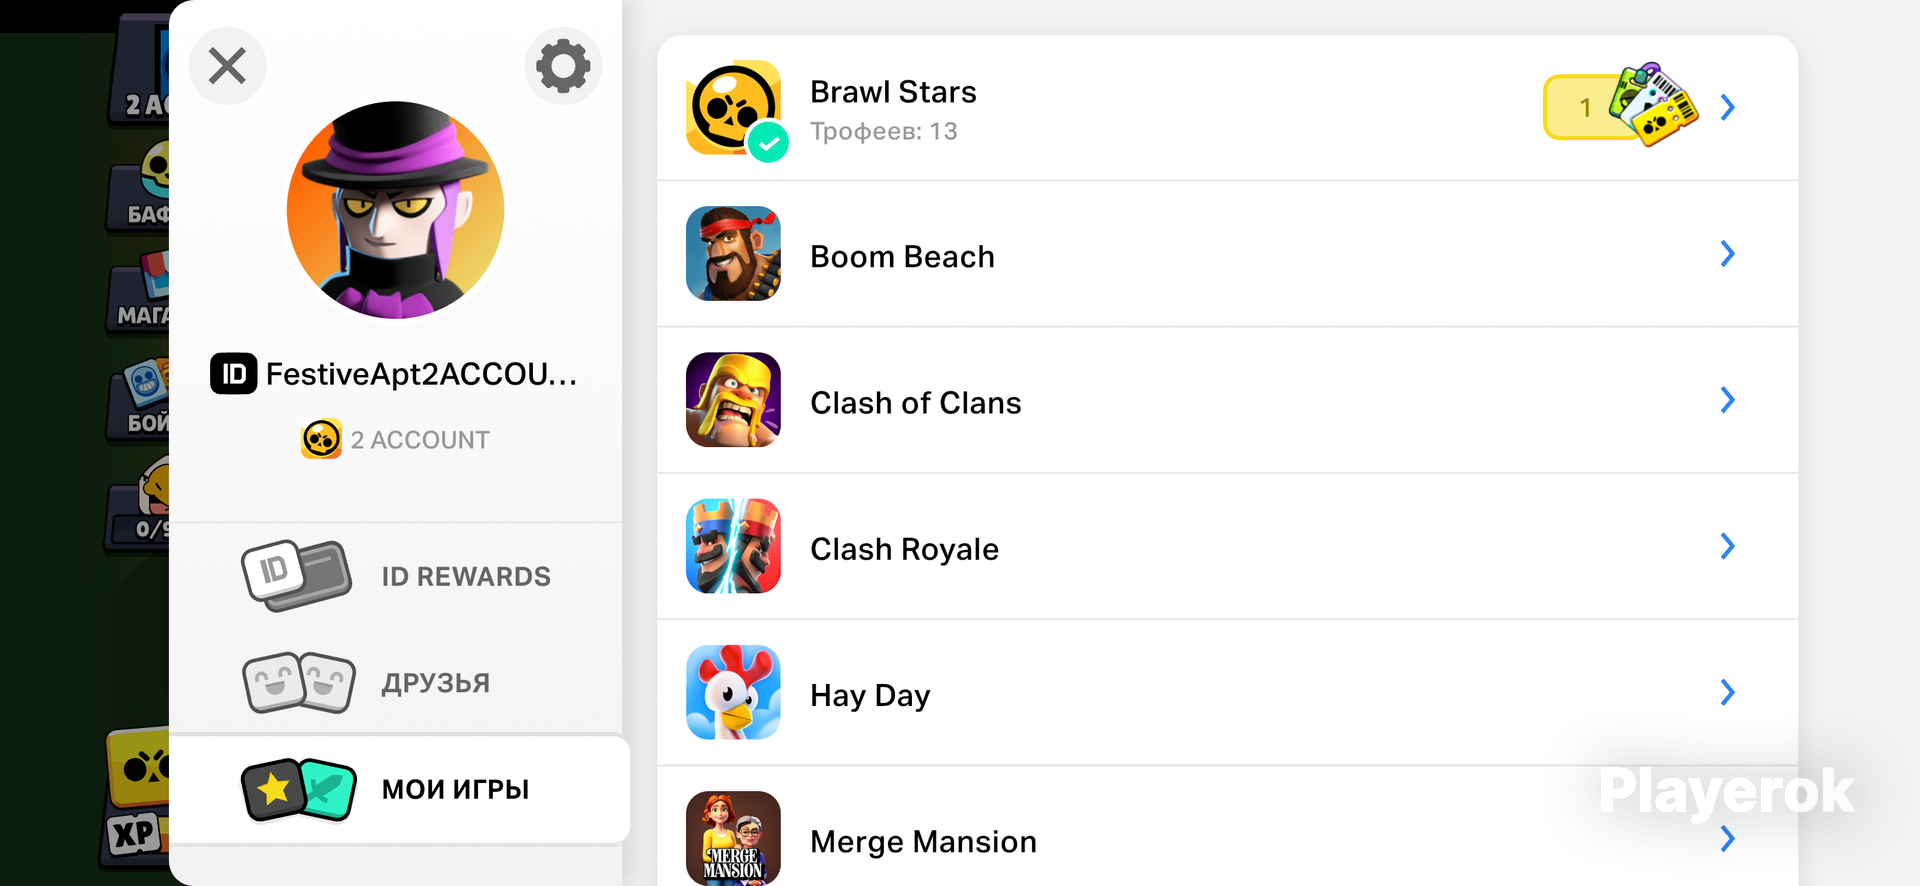Tap the Mortis profile avatar picture

point(396,210)
